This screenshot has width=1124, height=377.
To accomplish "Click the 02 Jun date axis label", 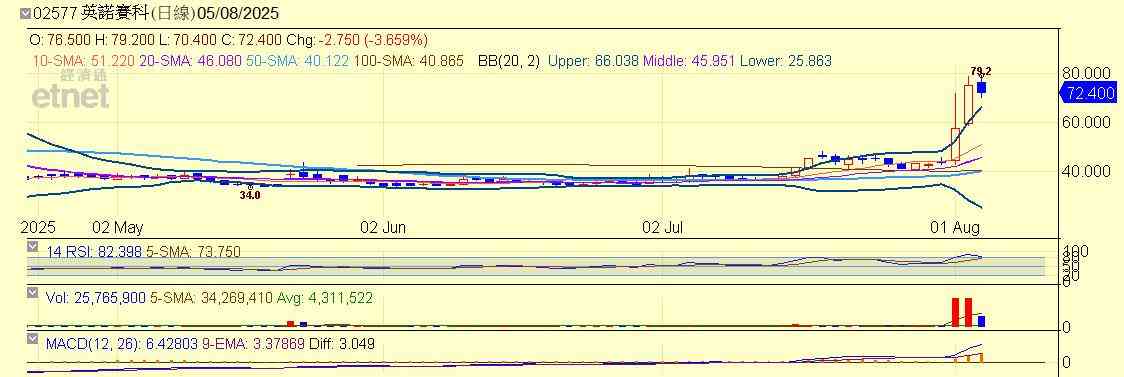I will coord(383,228).
